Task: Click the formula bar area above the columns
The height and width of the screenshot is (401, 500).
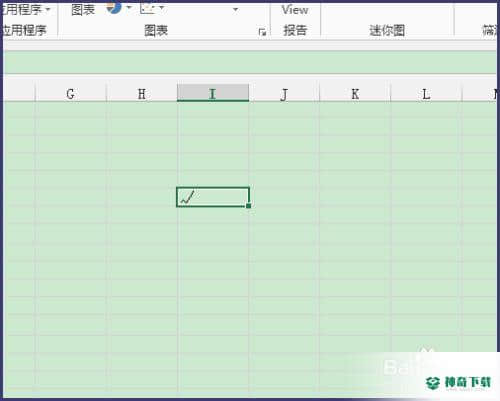Action: pyautogui.click(x=250, y=63)
